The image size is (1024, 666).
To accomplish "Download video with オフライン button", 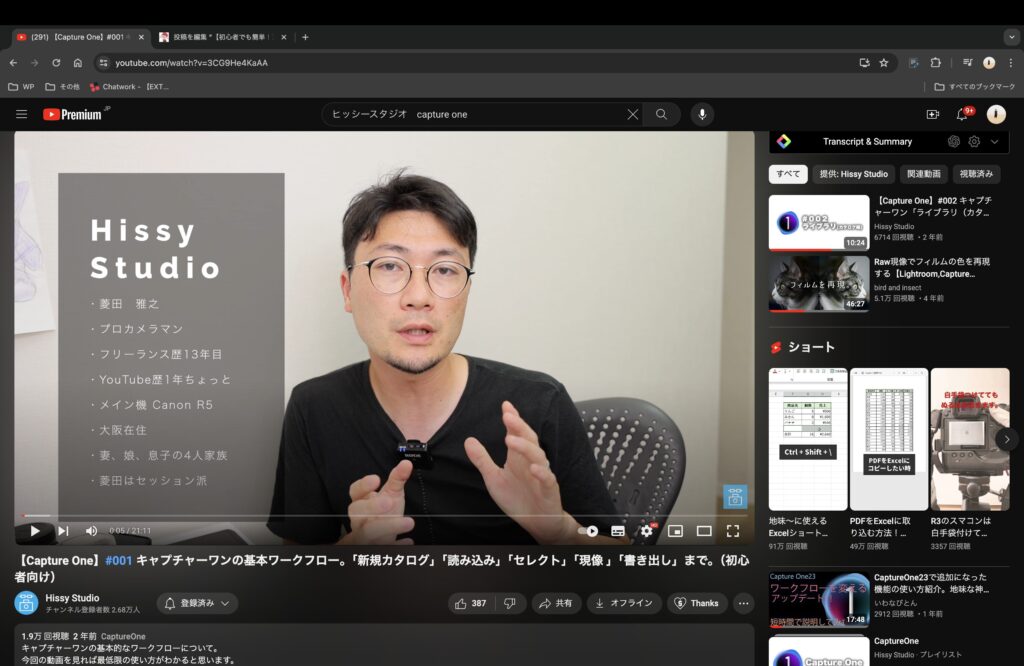I will click(624, 603).
